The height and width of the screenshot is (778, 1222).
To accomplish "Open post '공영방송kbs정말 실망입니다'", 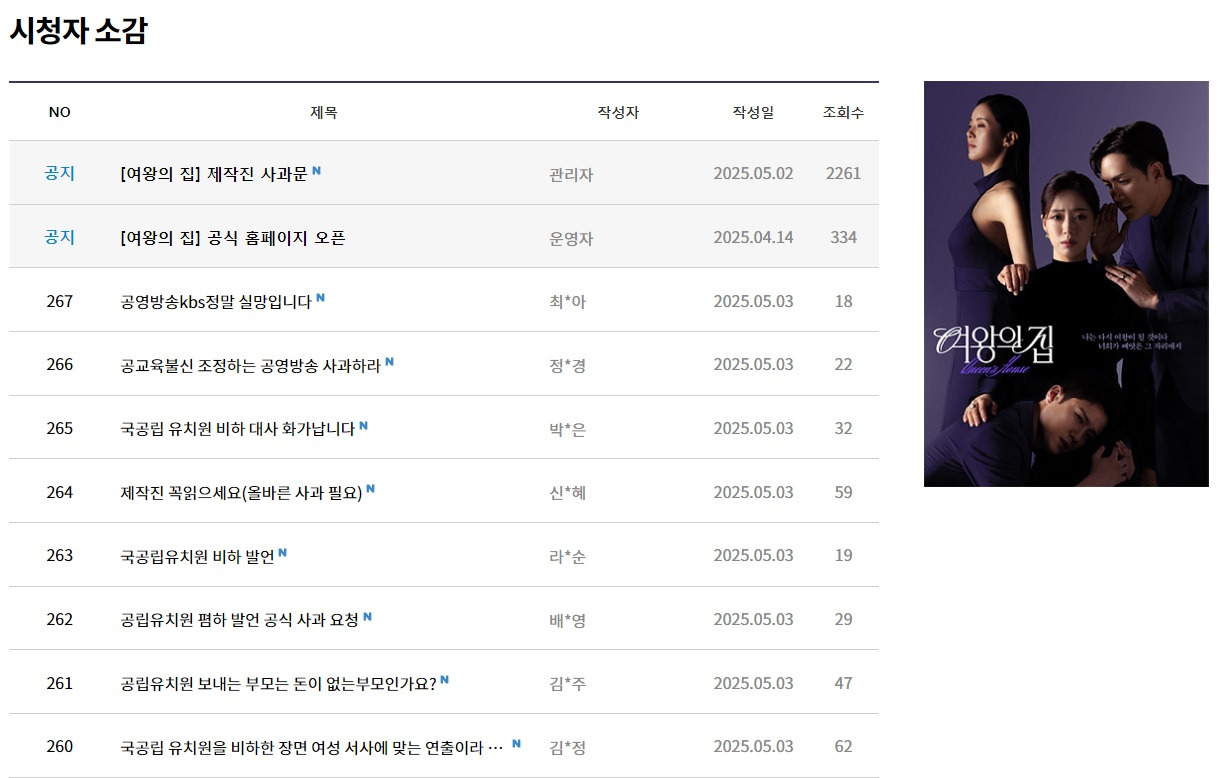I will click(x=216, y=301).
